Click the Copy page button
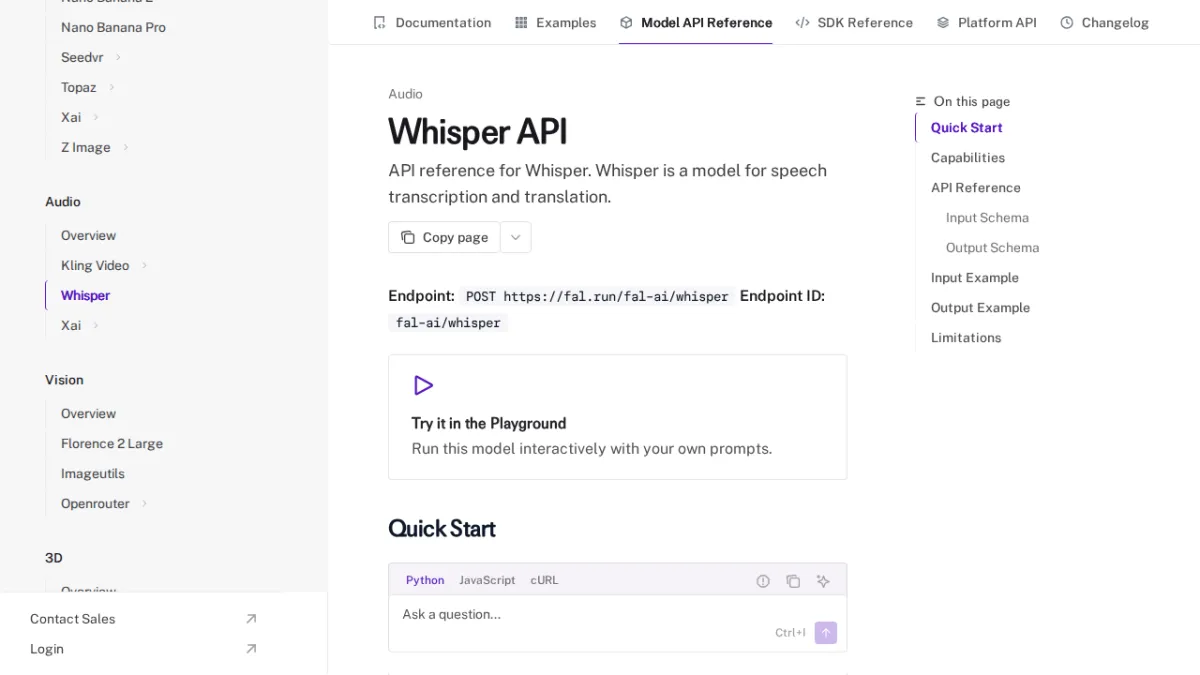1200x675 pixels. 444,237
